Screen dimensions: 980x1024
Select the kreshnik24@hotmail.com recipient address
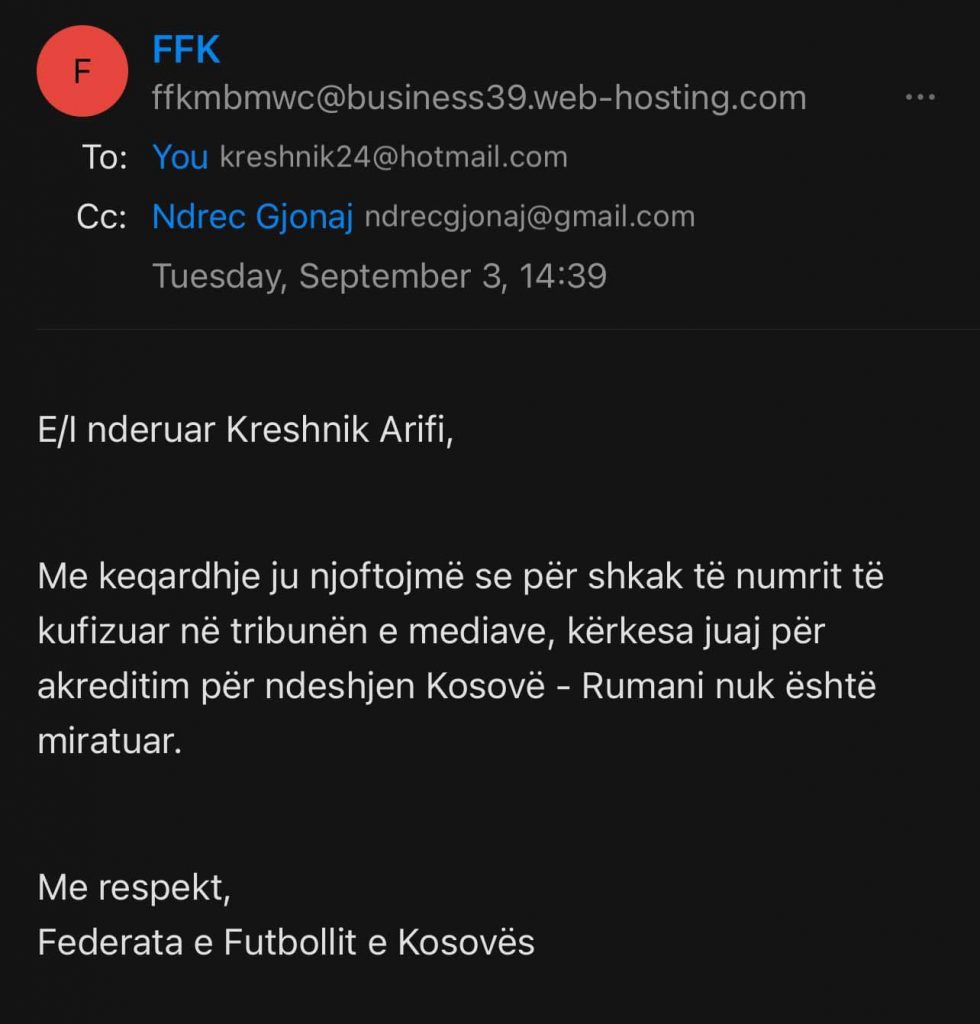click(394, 157)
